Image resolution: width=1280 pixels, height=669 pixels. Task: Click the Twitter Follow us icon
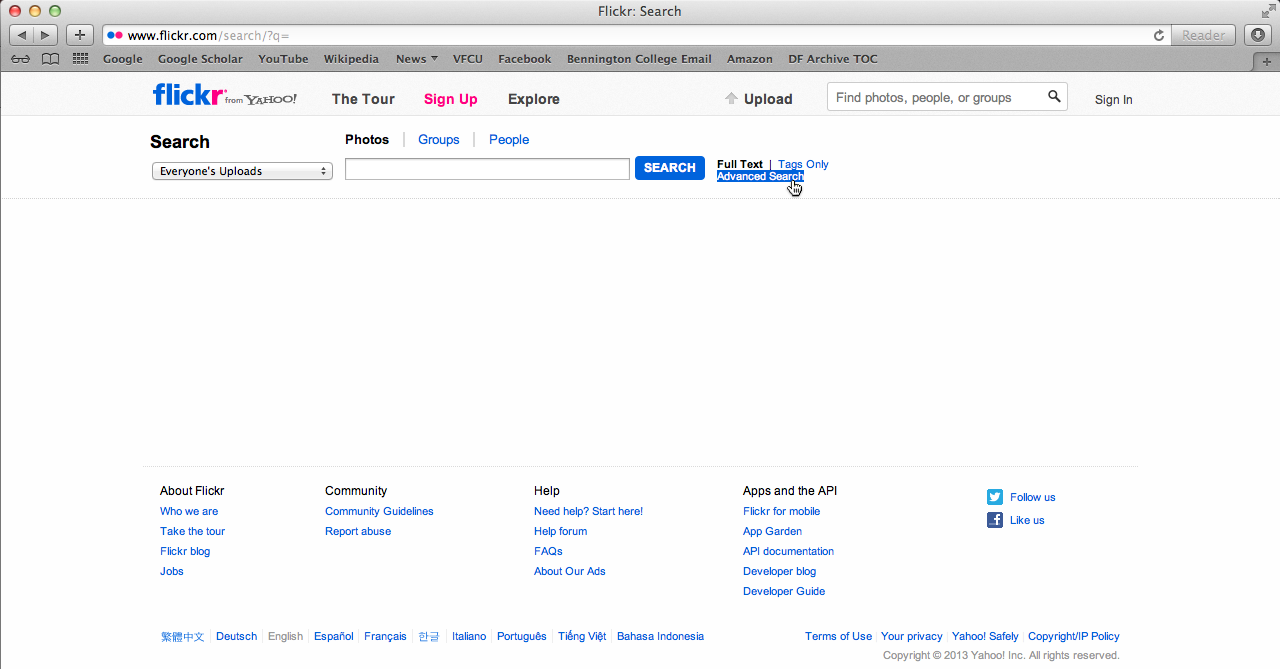[x=995, y=497]
